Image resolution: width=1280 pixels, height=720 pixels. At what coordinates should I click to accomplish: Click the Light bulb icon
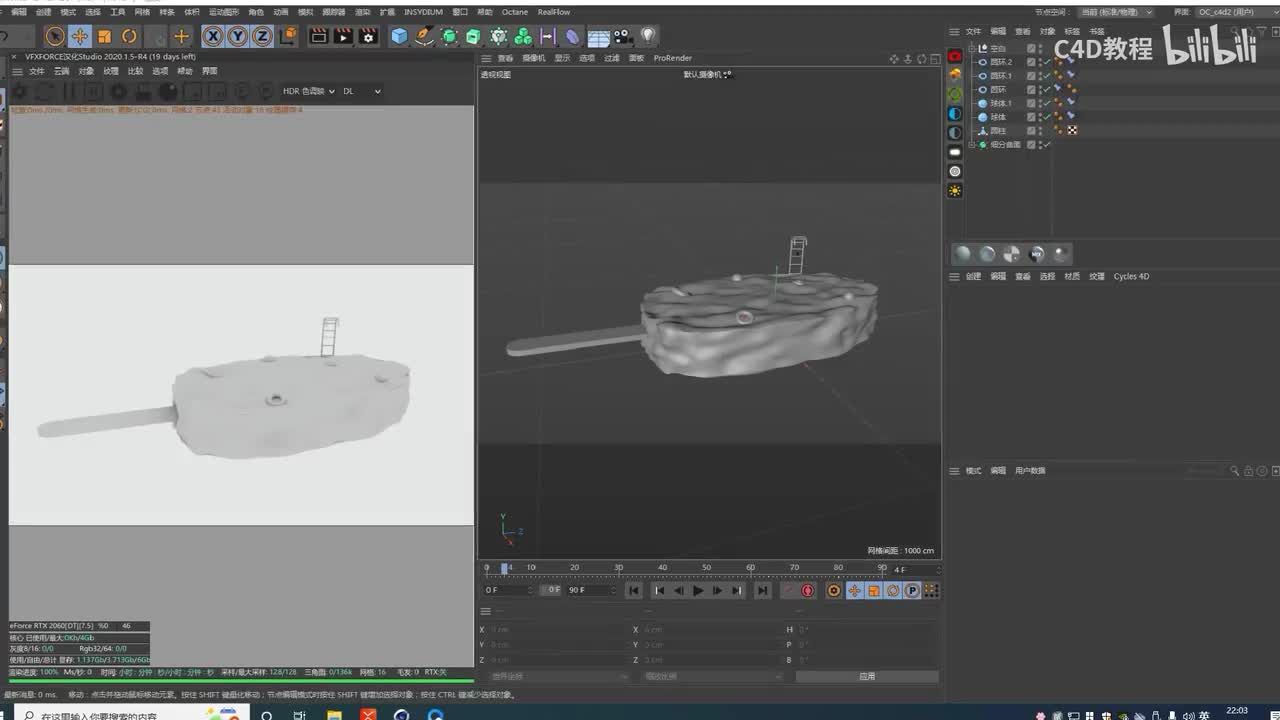tap(648, 36)
